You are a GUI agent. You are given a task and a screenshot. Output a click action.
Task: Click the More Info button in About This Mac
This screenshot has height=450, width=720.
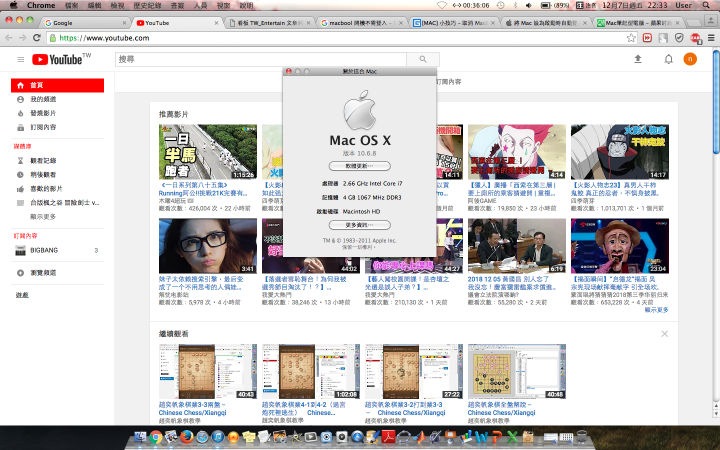point(360,225)
